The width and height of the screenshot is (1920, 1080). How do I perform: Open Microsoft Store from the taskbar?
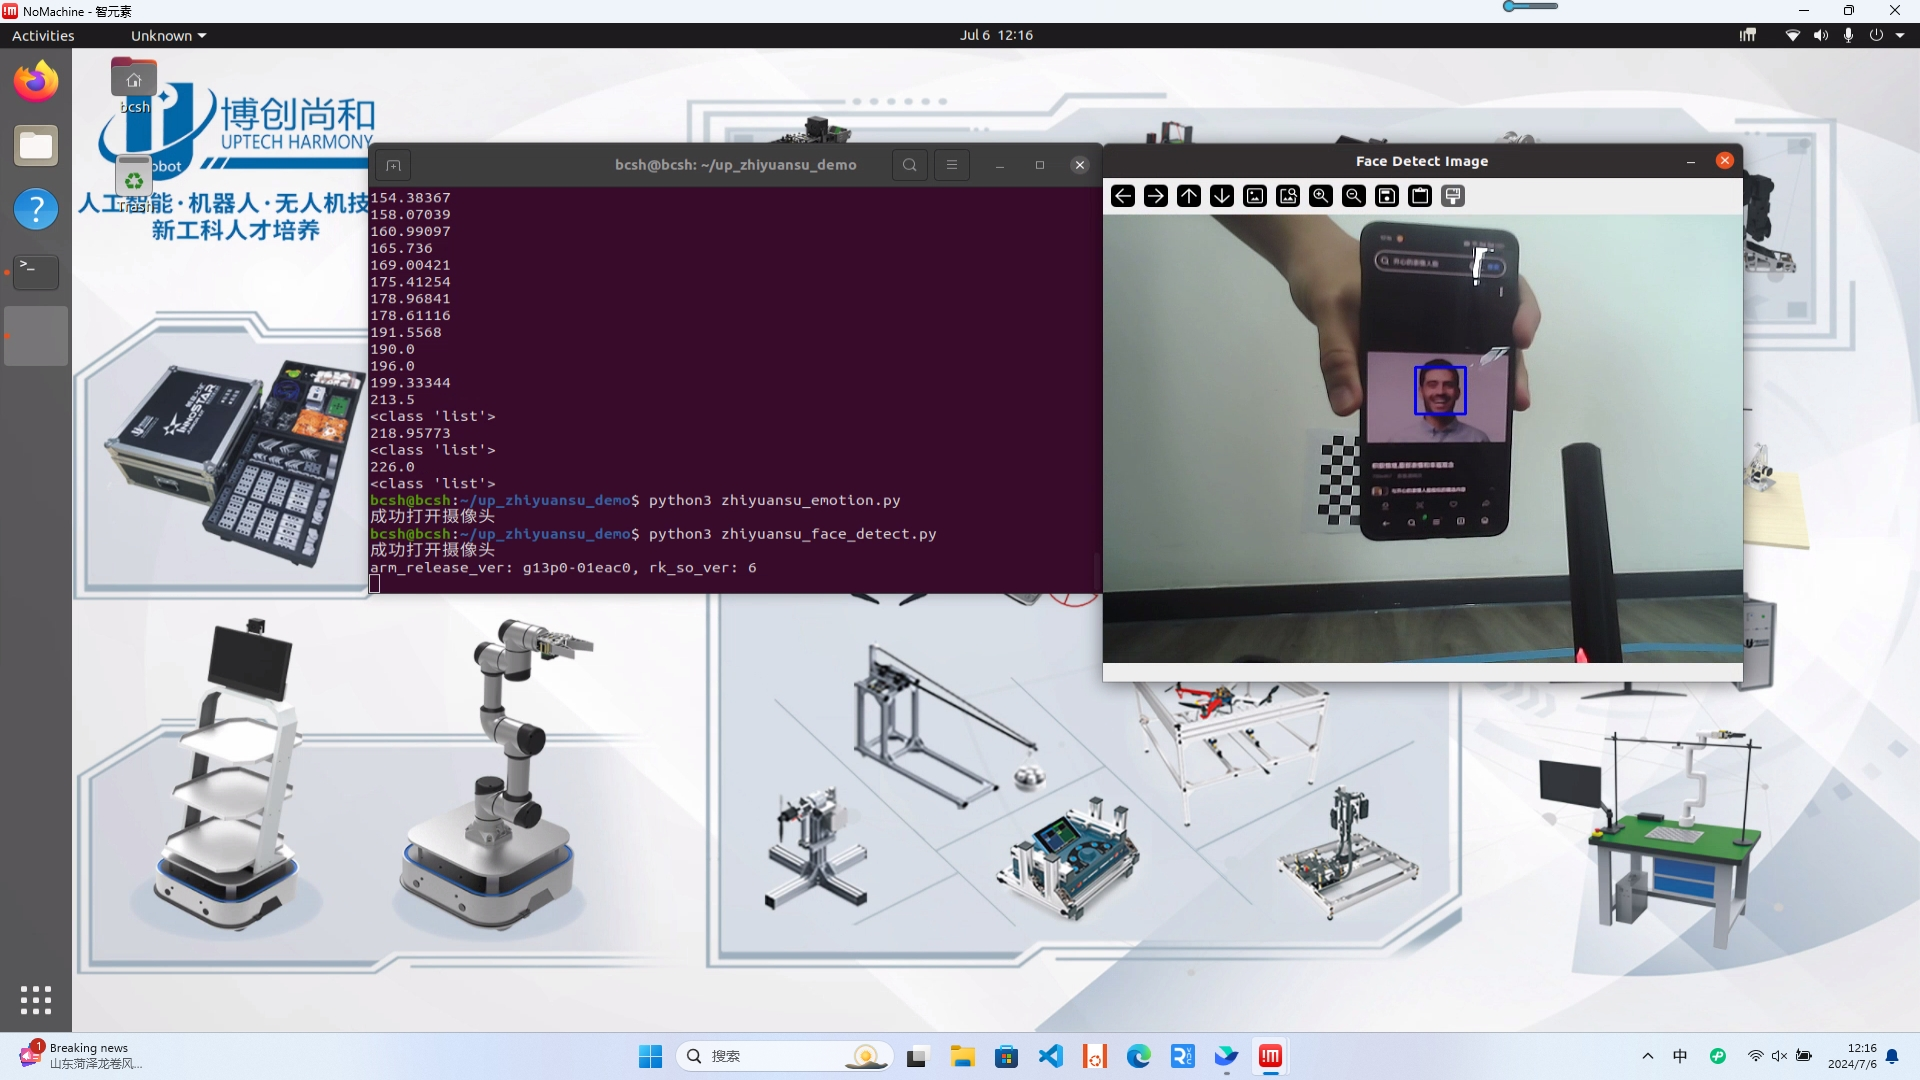click(x=1007, y=1056)
